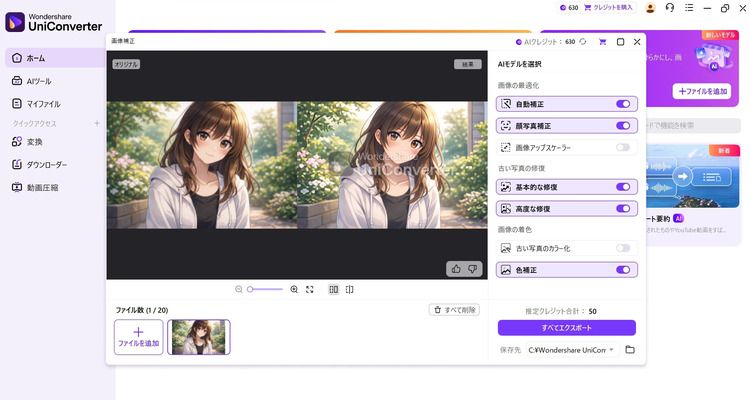Toggle the 高度な修復 switch
The width and height of the screenshot is (750, 400).
point(623,209)
